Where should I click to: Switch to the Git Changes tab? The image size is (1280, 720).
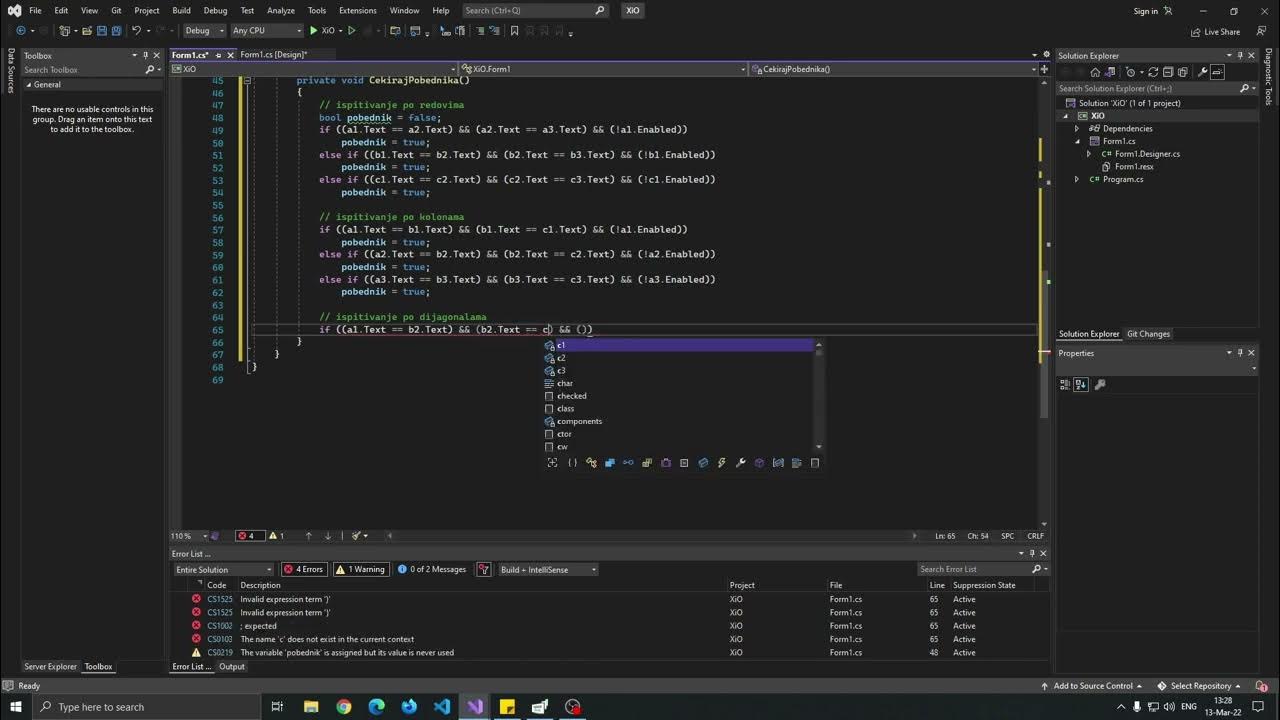point(1148,334)
